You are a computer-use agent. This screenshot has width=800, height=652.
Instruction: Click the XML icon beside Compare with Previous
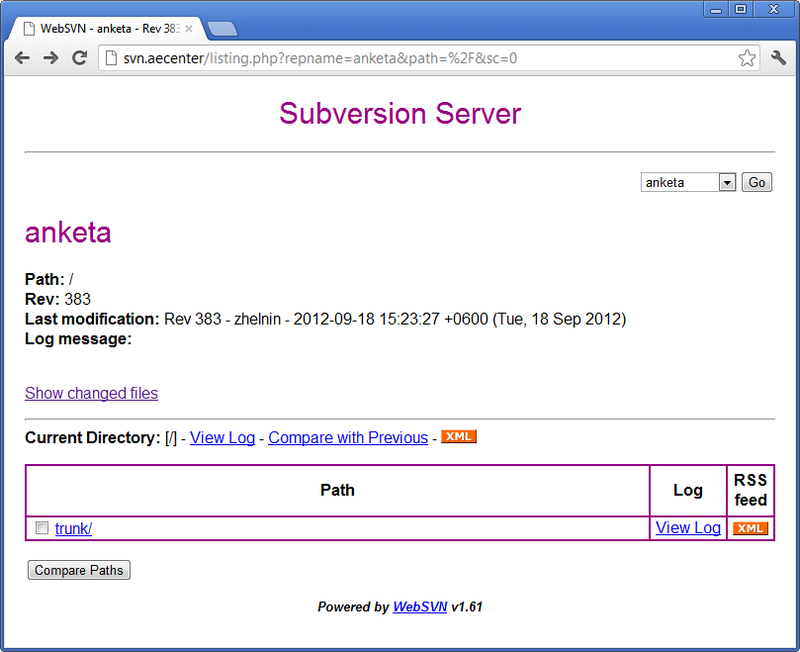click(x=459, y=437)
